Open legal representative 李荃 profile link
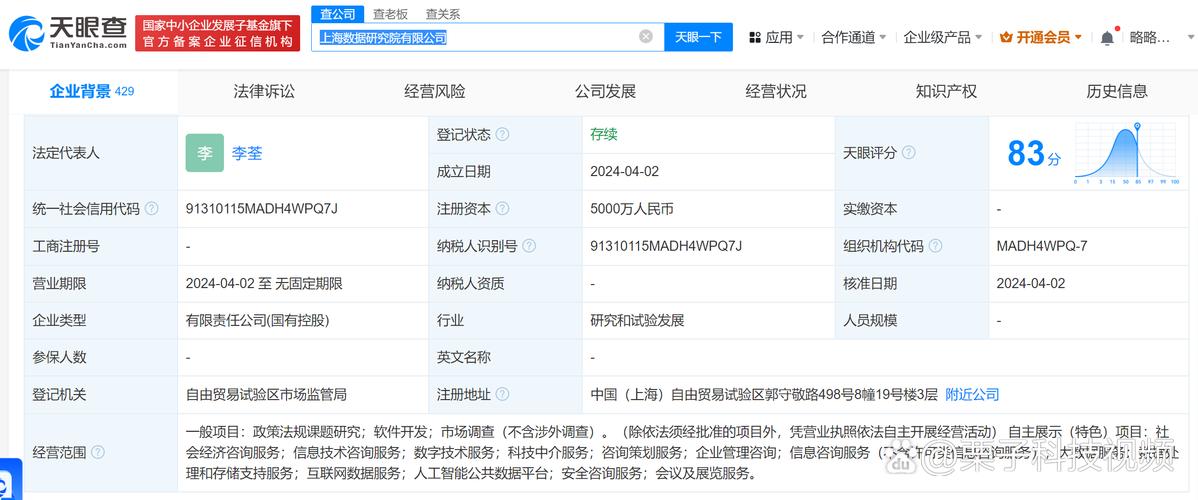 point(247,153)
